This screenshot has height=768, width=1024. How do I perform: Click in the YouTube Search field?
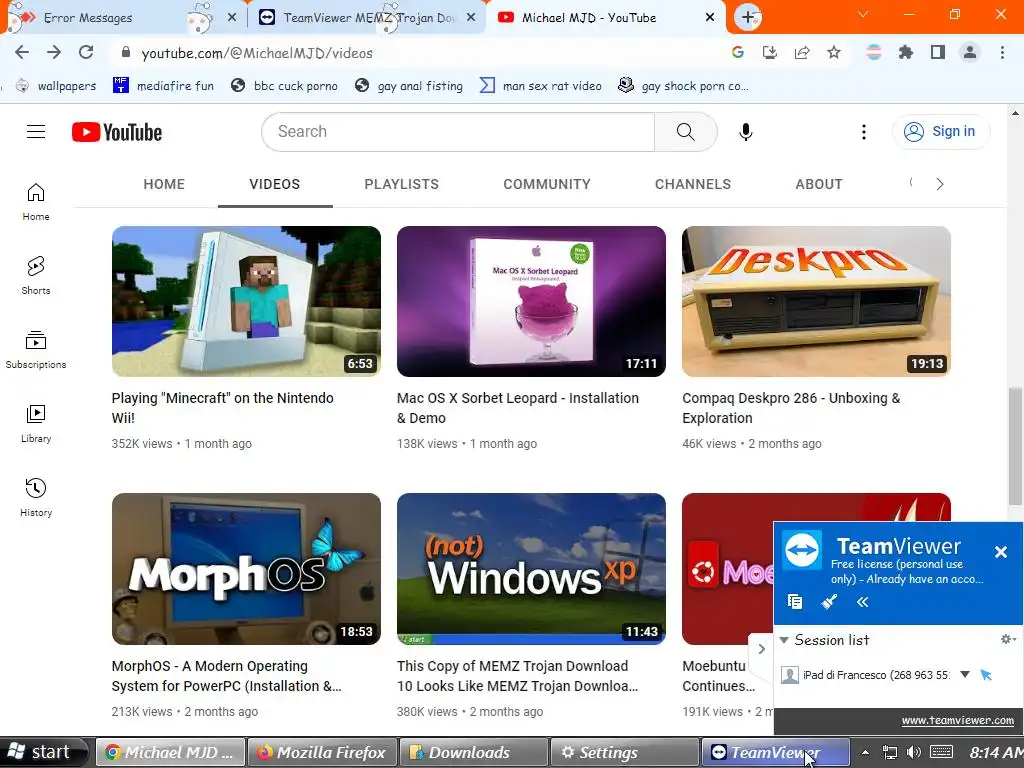tap(458, 132)
